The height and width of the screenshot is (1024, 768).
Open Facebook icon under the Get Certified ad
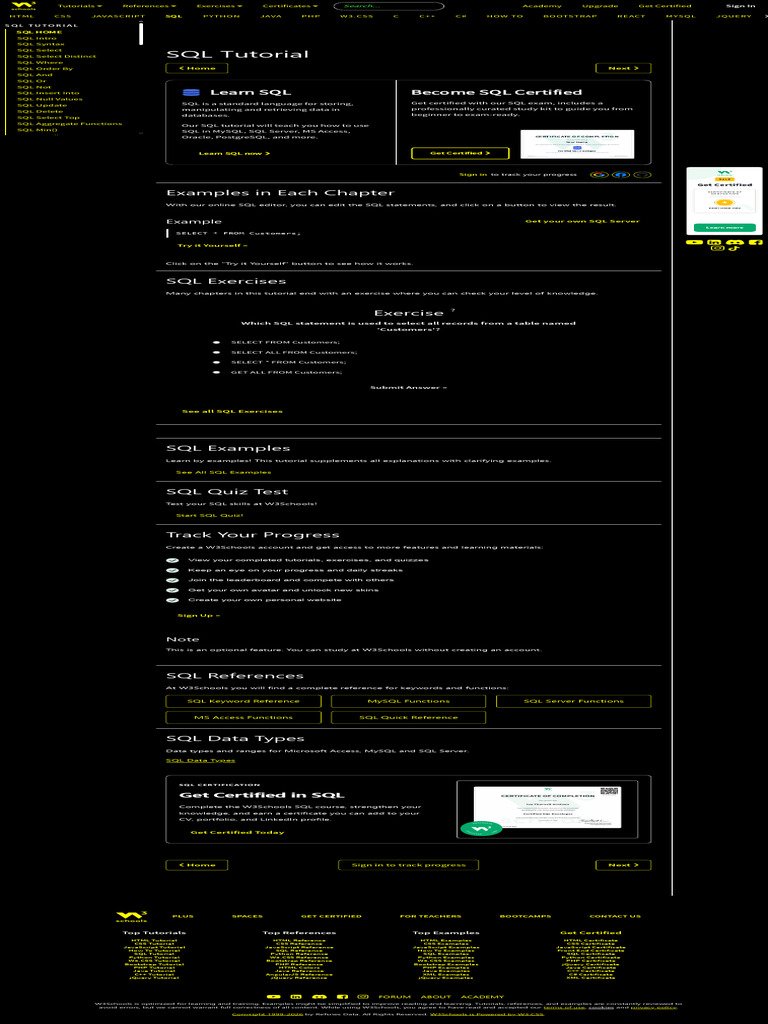pyautogui.click(x=755, y=242)
